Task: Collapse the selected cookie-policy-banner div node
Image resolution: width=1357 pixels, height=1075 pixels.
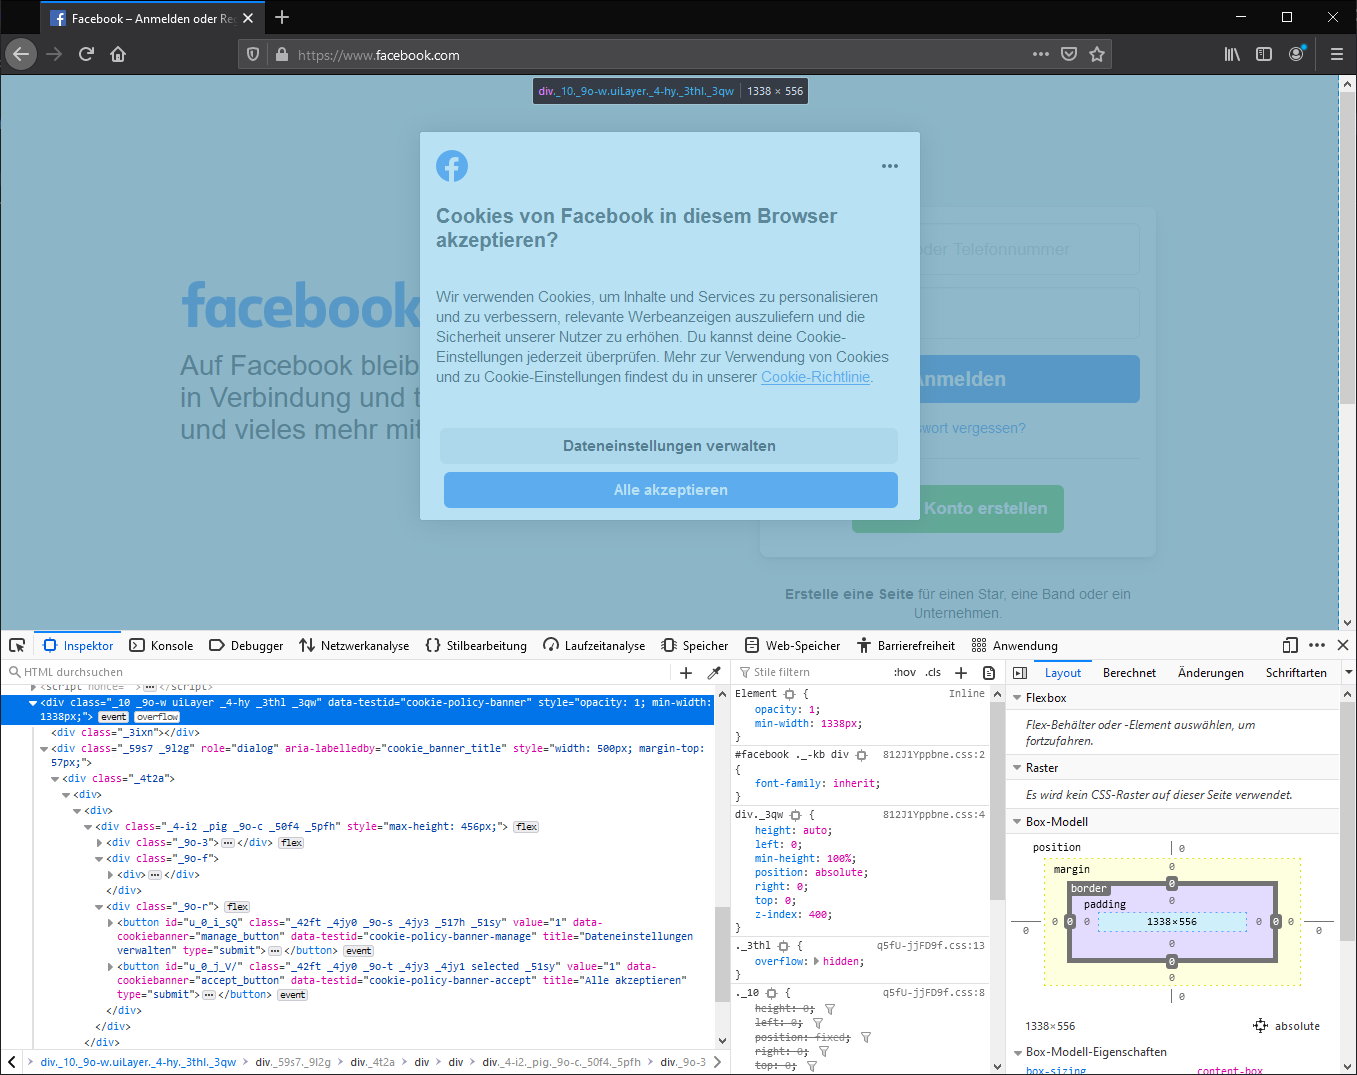Action: pos(33,703)
